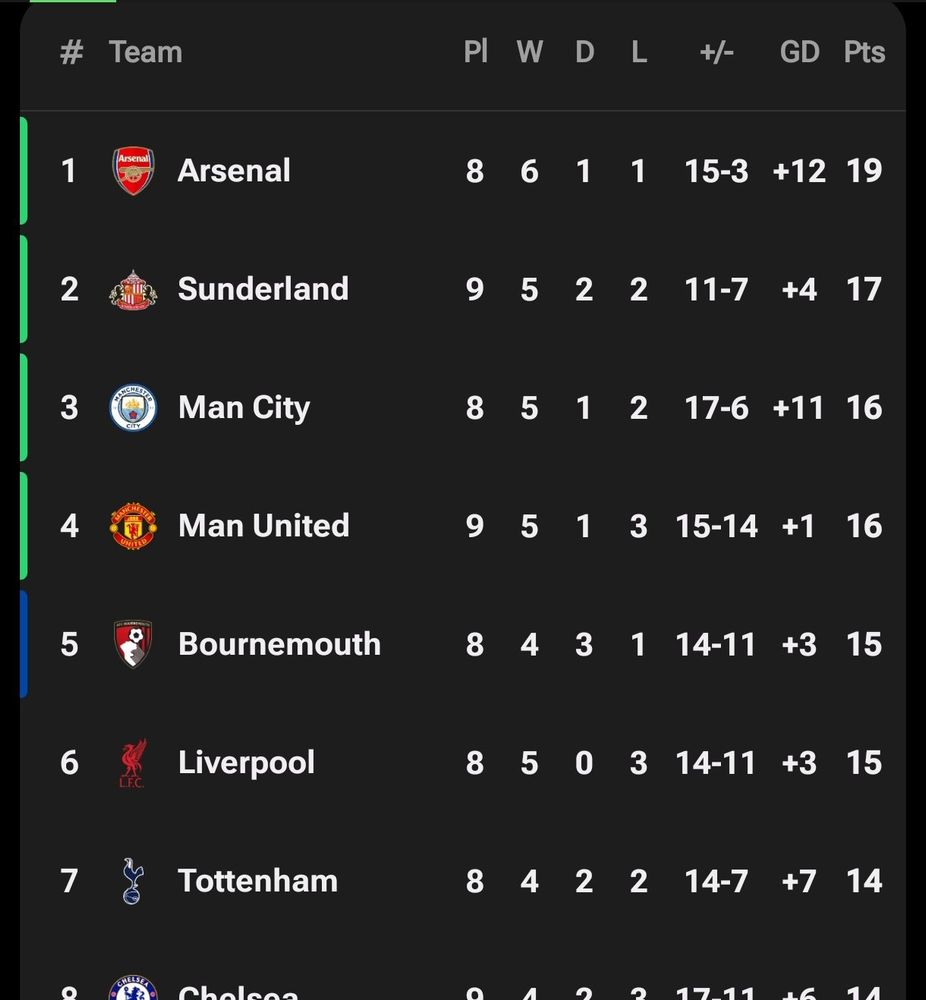
Task: Open the Arsenal club crest
Action: 133,171
